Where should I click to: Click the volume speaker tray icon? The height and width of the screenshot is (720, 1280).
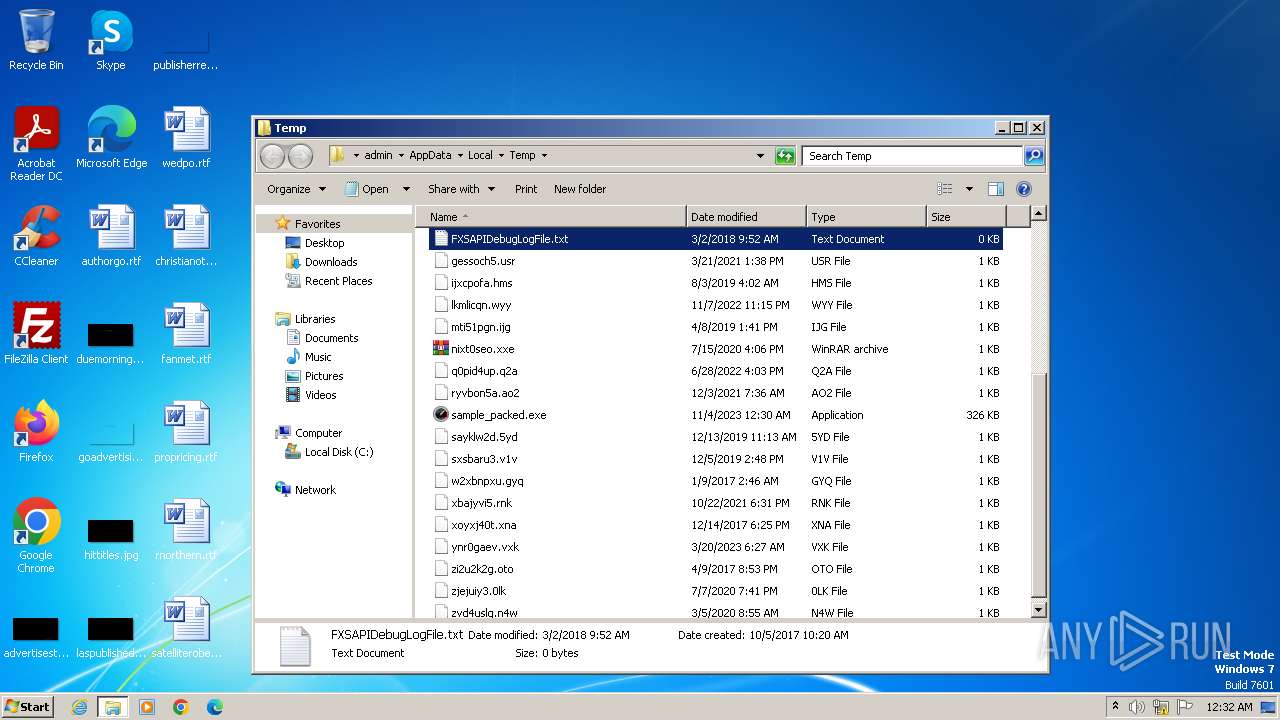point(1137,707)
